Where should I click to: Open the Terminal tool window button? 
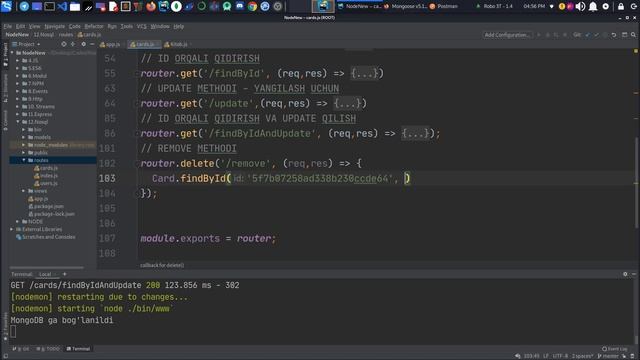coord(78,349)
